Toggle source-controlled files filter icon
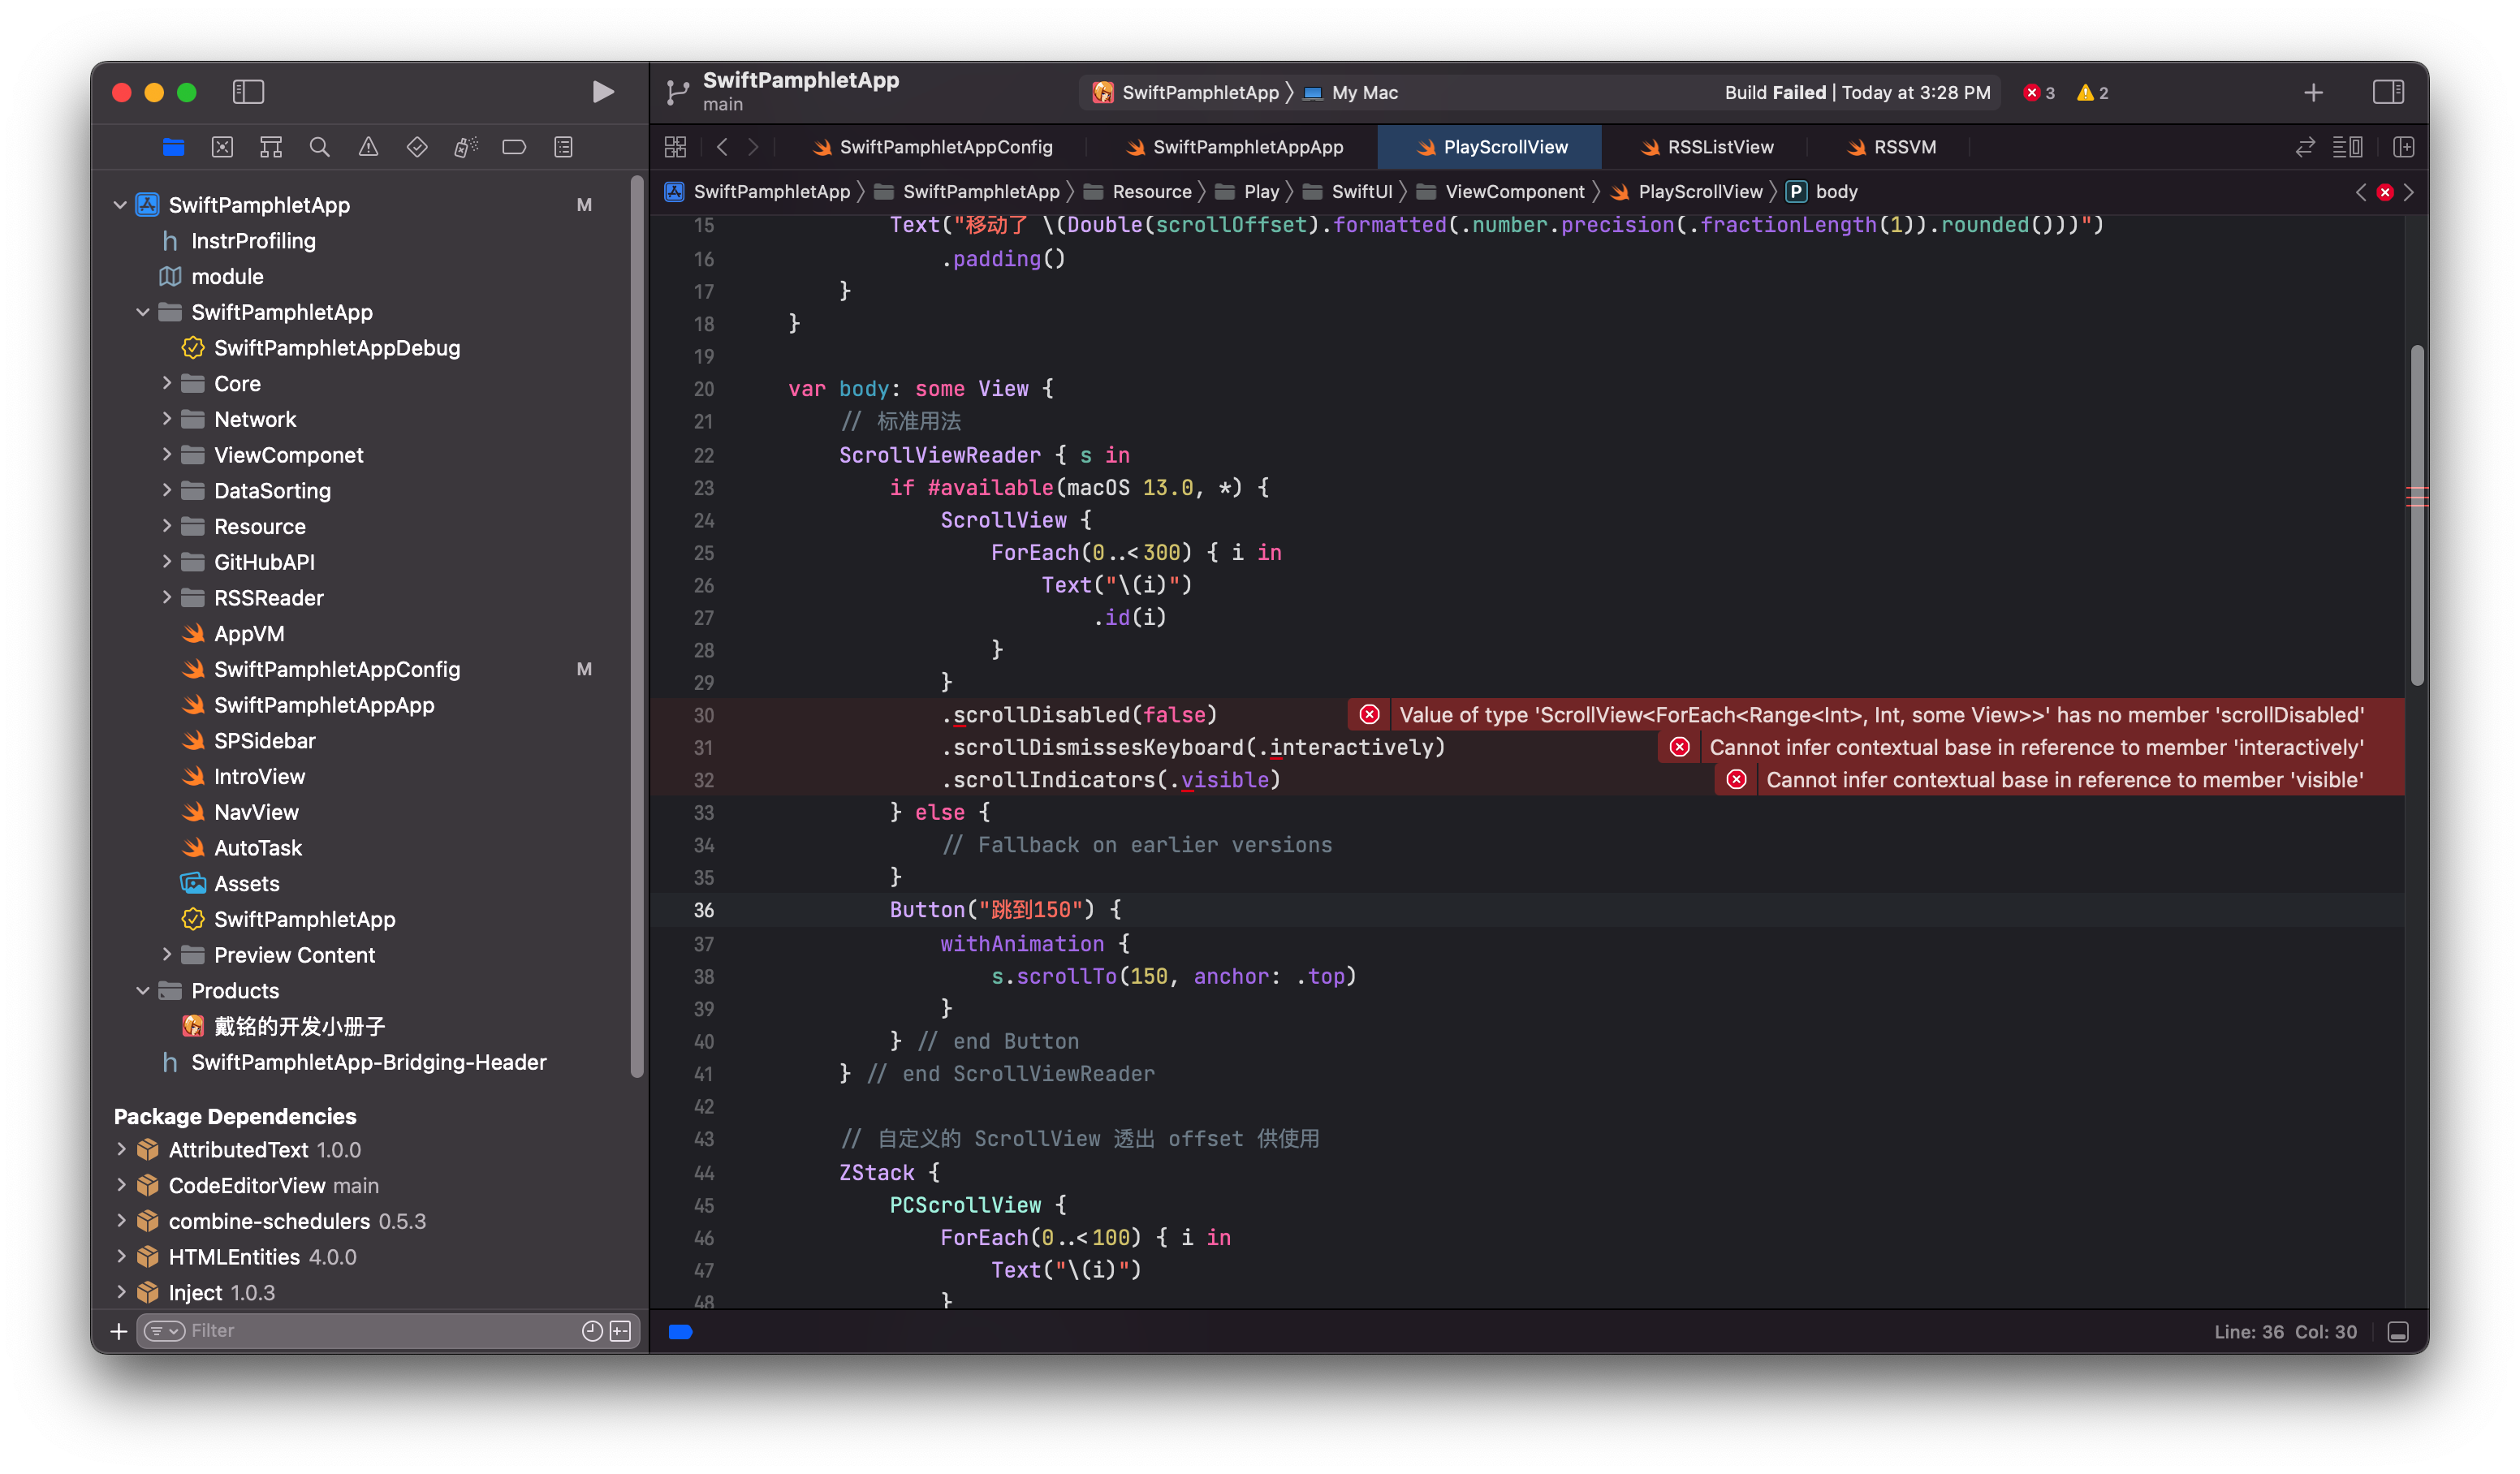The width and height of the screenshot is (2520, 1474). 621,1330
